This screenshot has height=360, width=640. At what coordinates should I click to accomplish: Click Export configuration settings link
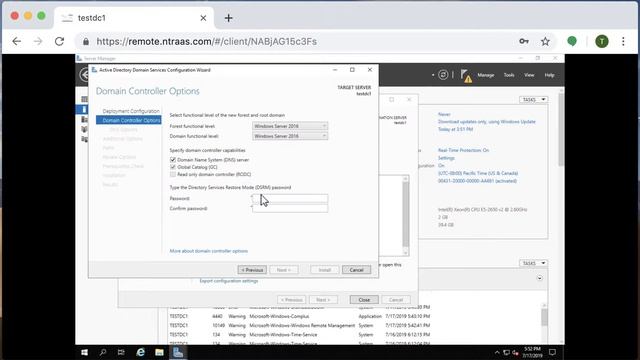click(x=229, y=281)
